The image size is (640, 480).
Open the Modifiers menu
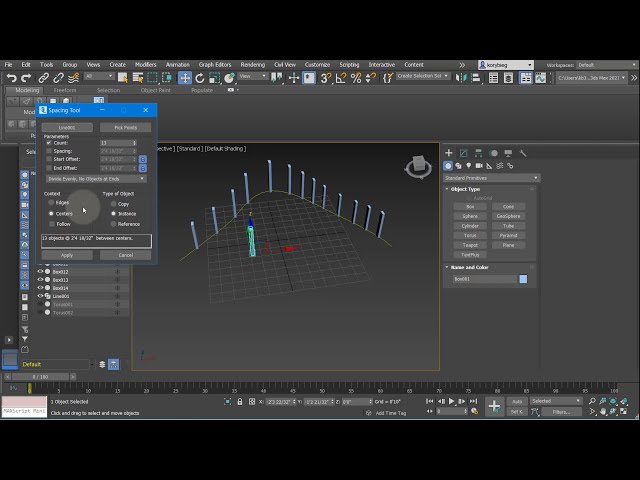[x=145, y=64]
